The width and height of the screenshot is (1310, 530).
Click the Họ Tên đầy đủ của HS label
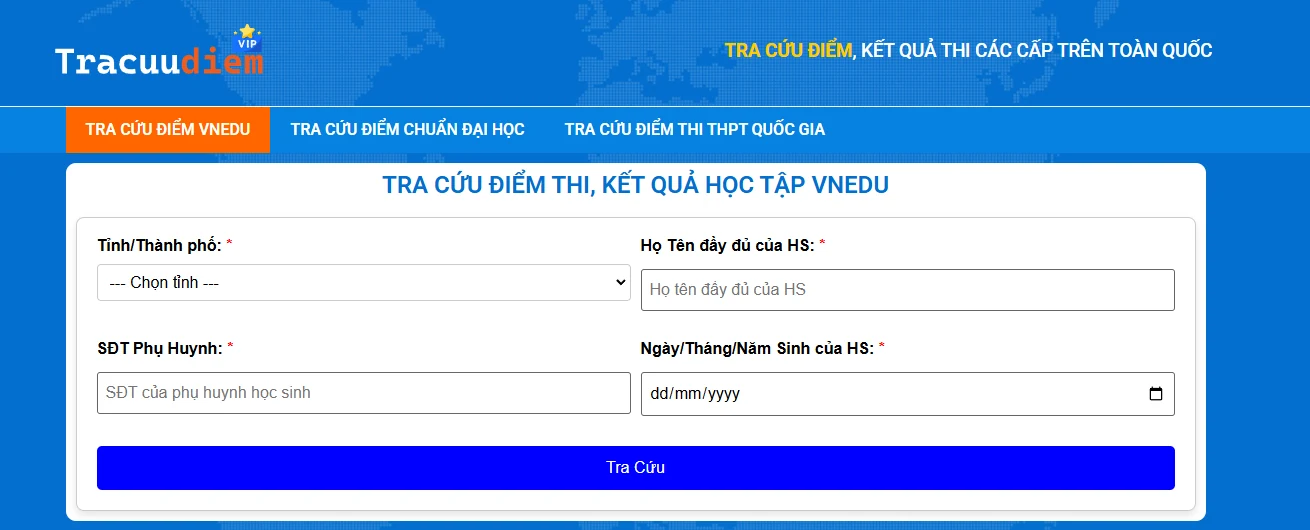[728, 245]
